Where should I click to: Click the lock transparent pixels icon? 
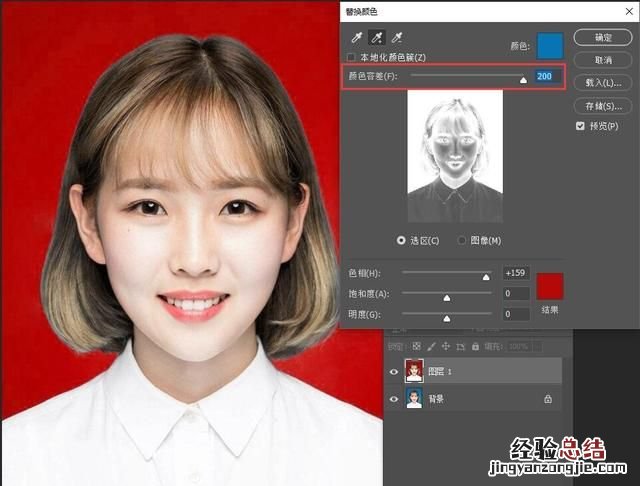click(416, 346)
